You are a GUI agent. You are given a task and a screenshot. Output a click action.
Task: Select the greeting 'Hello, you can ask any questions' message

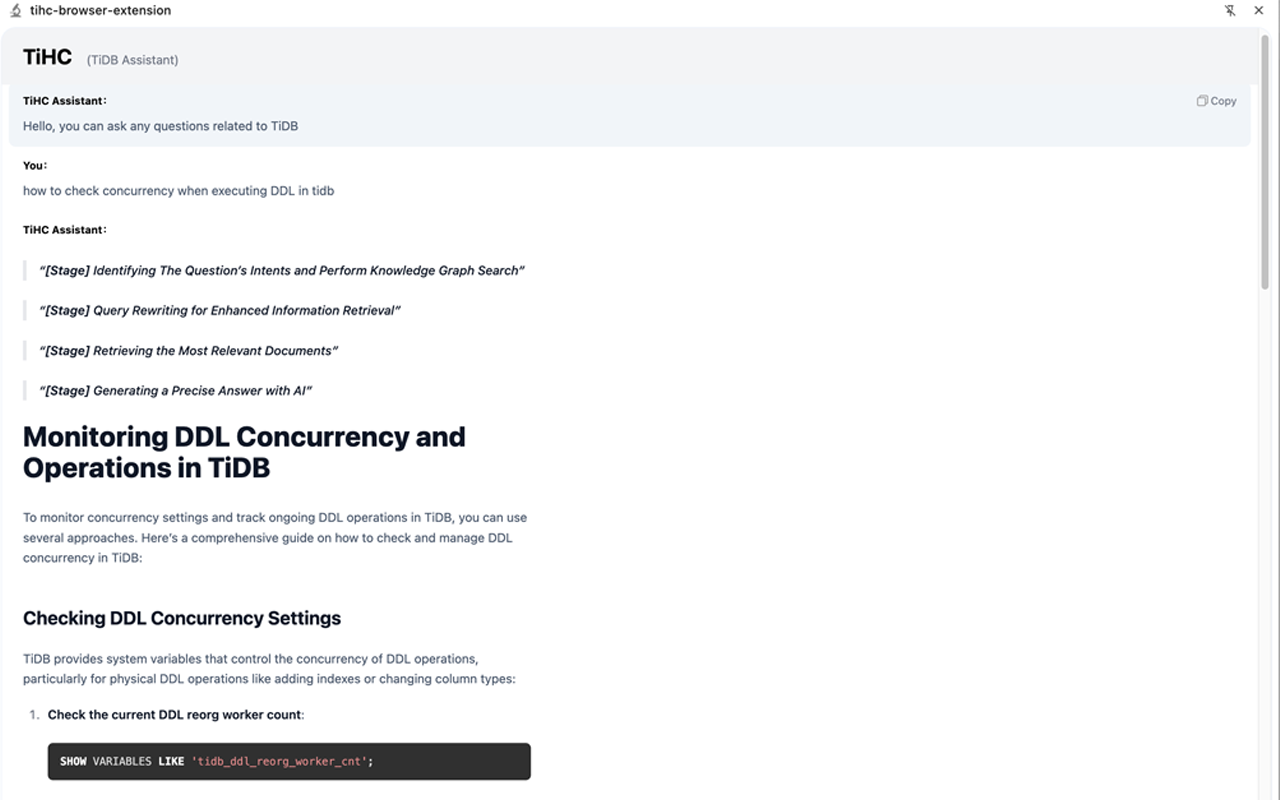pos(160,126)
